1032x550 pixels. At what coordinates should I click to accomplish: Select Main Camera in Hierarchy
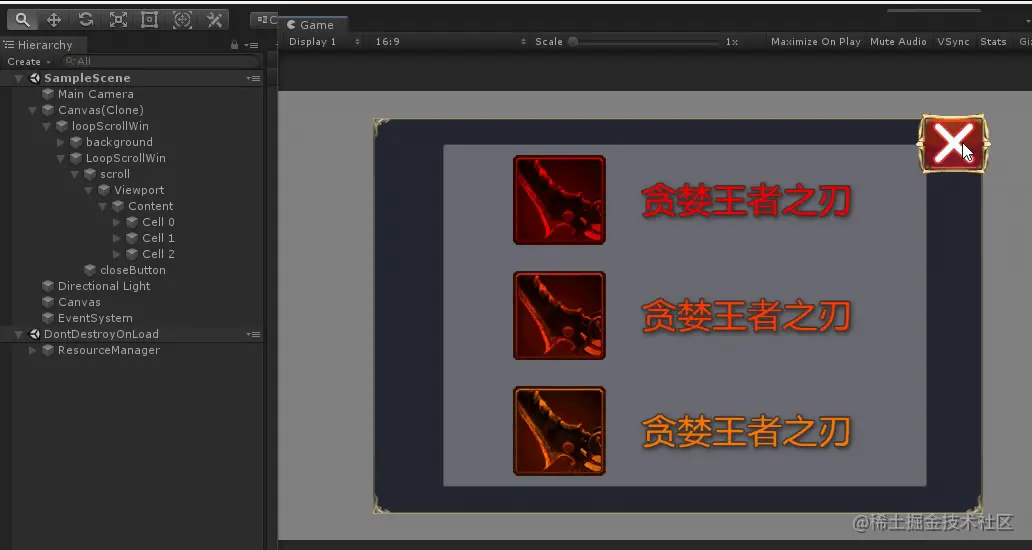click(x=95, y=94)
